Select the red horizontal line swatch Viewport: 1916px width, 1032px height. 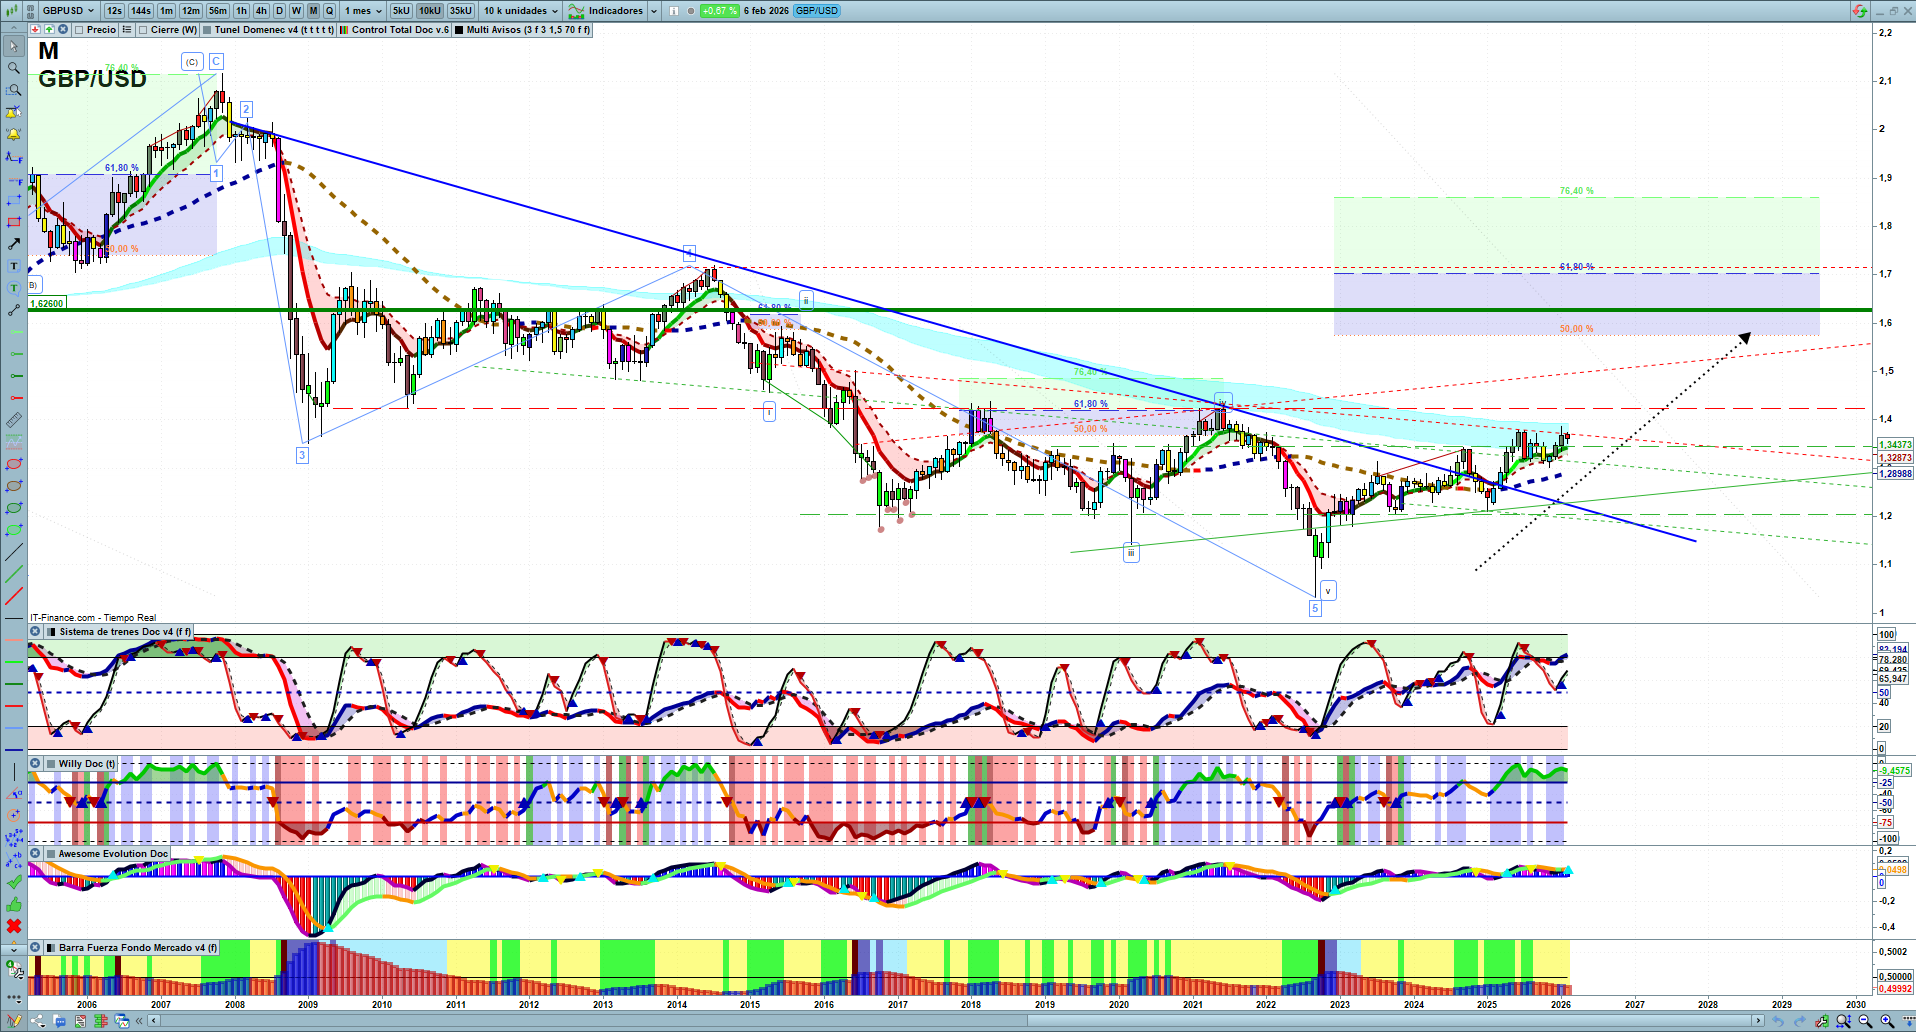tap(14, 706)
